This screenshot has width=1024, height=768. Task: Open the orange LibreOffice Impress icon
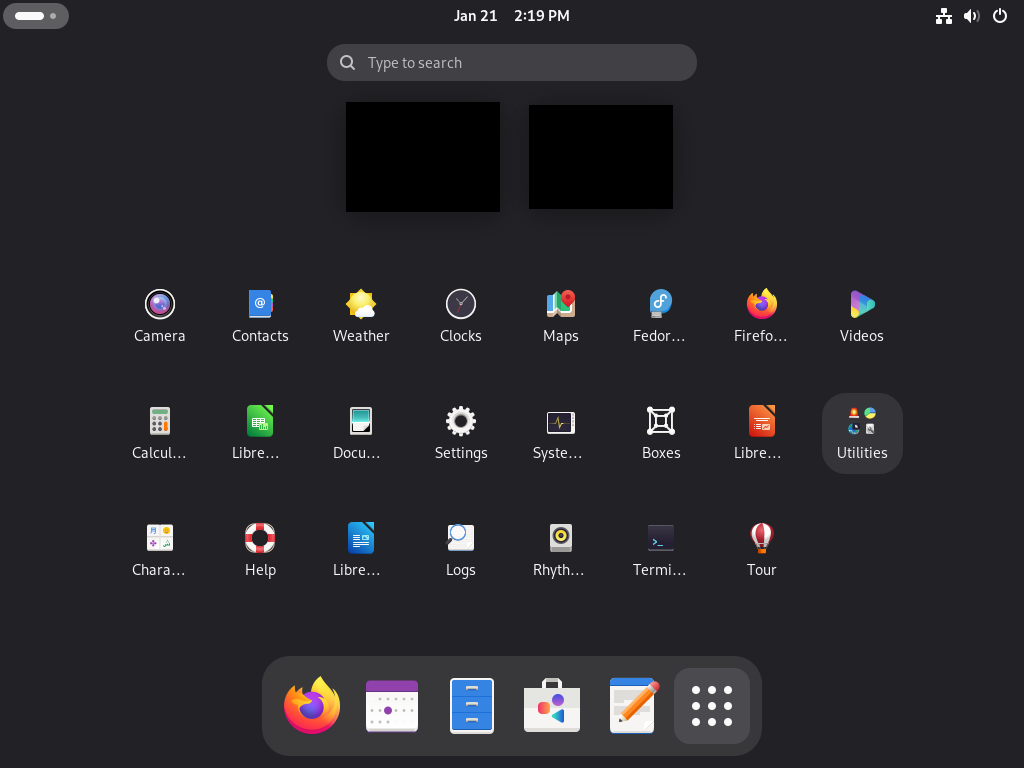pyautogui.click(x=761, y=433)
